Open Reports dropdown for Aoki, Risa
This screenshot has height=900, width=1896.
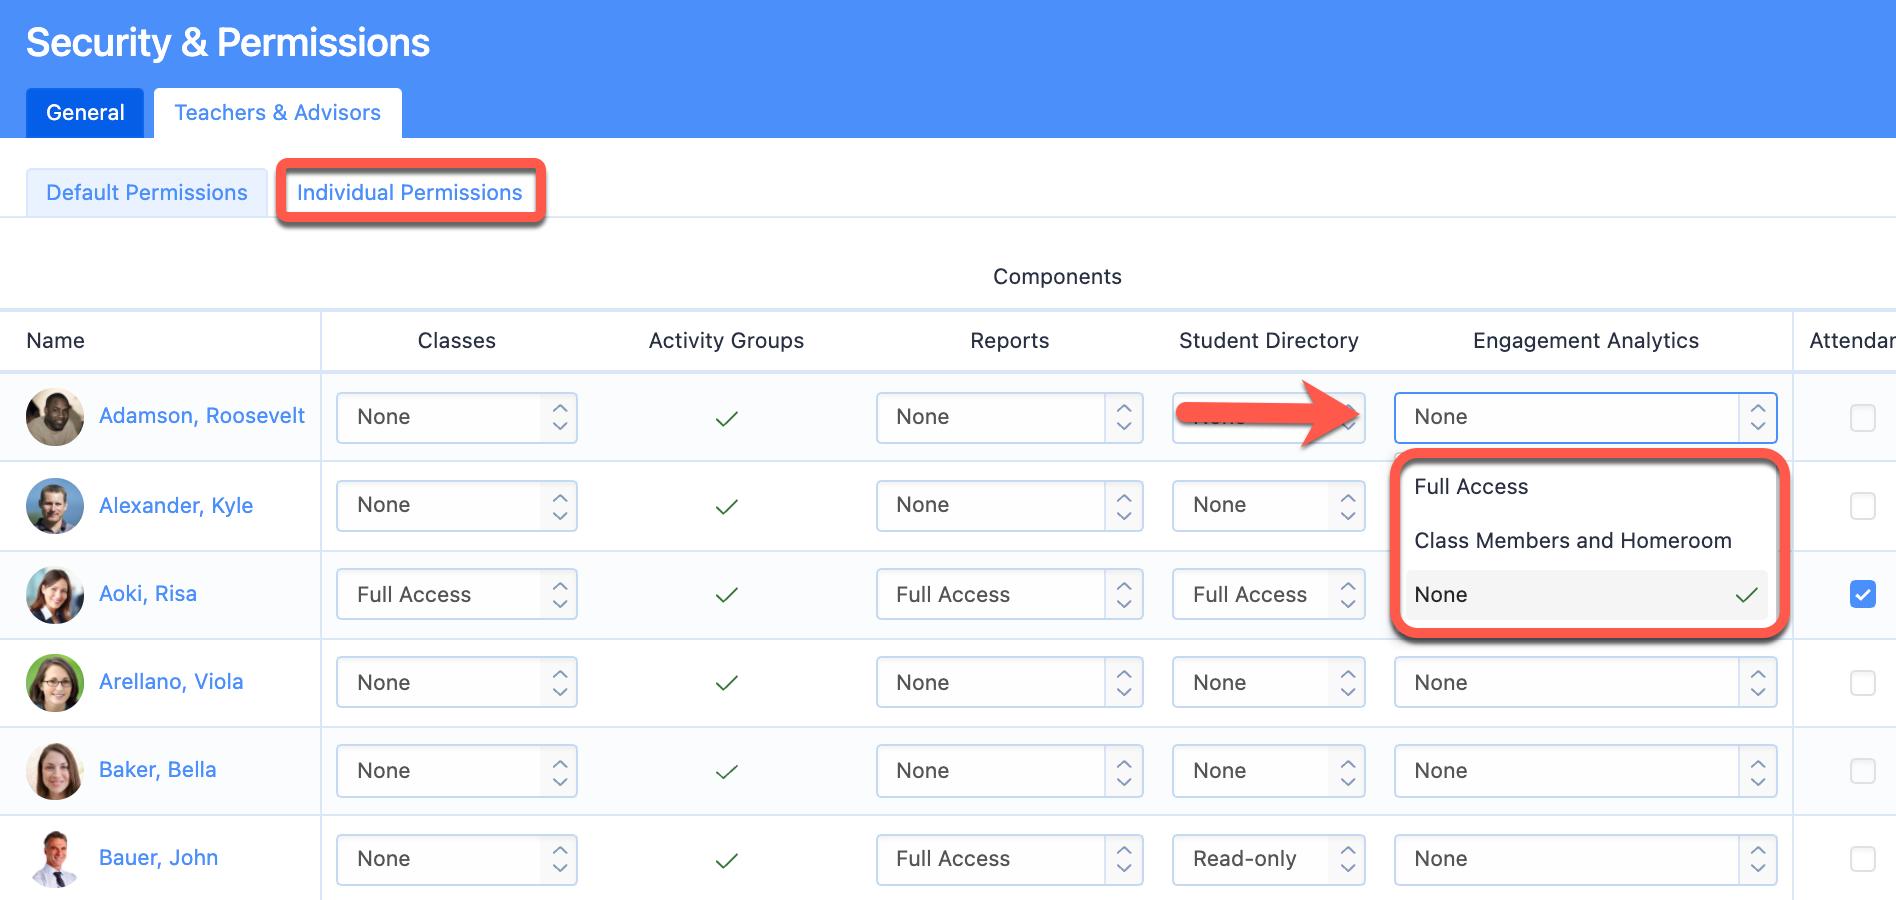(x=1009, y=595)
